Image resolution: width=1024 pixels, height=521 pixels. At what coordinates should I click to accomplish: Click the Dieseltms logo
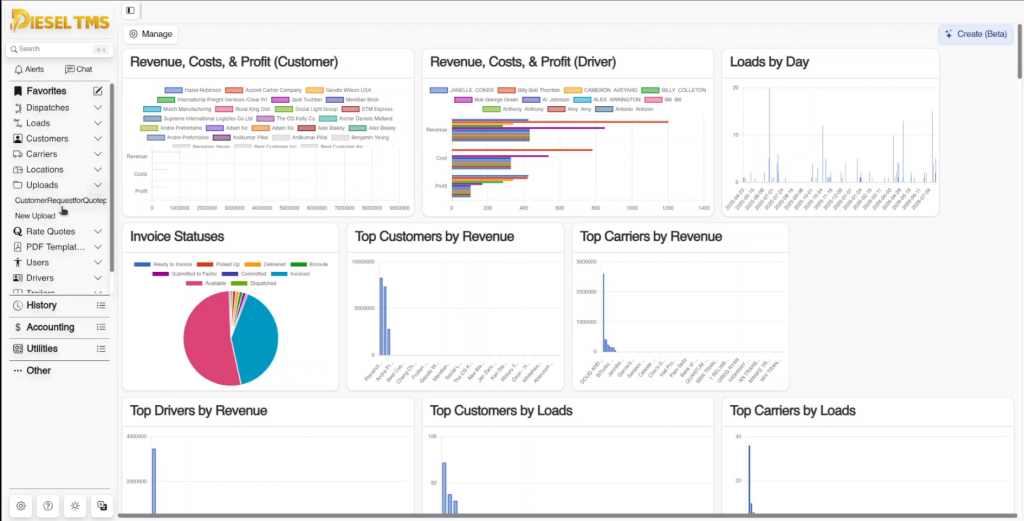click(x=59, y=22)
